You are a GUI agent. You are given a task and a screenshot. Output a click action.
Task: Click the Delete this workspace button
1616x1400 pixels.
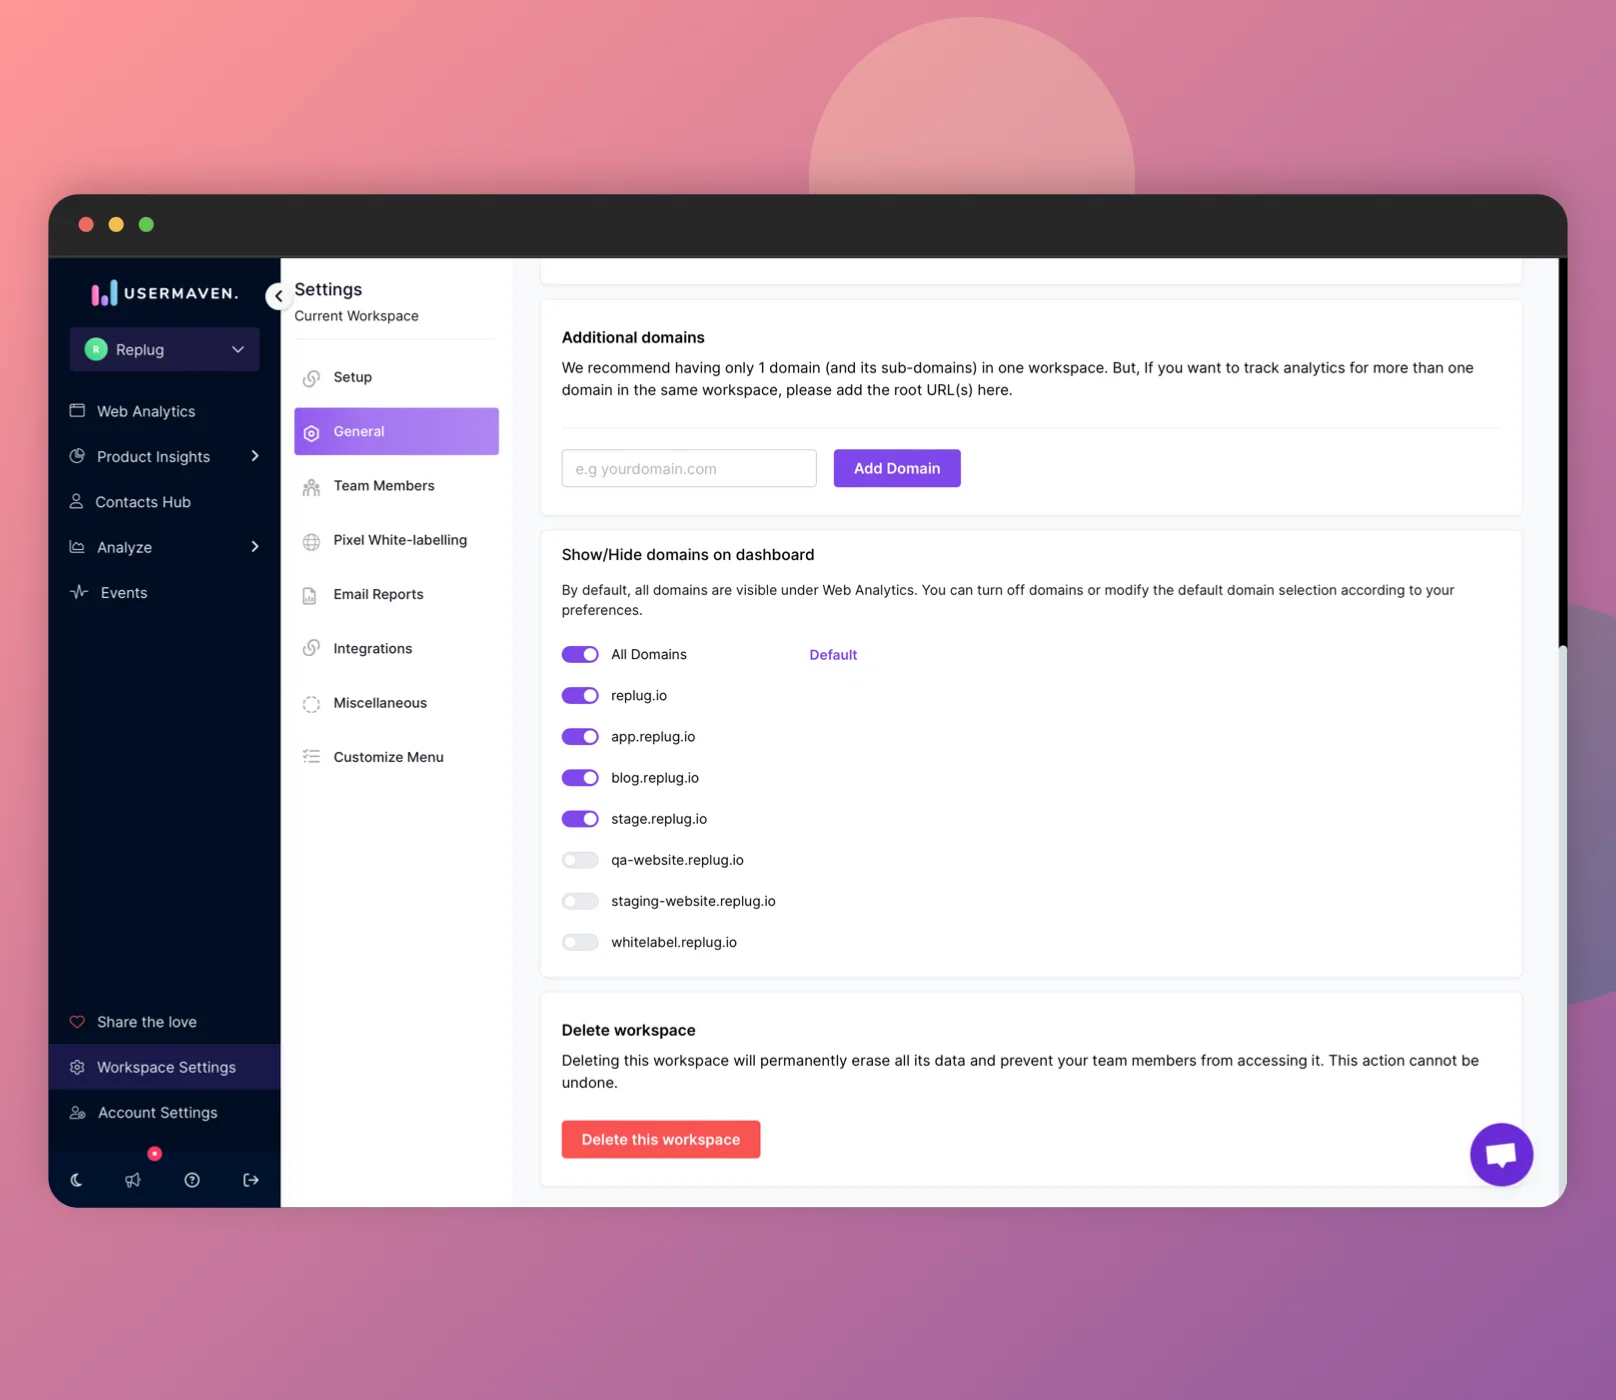[x=661, y=1139]
